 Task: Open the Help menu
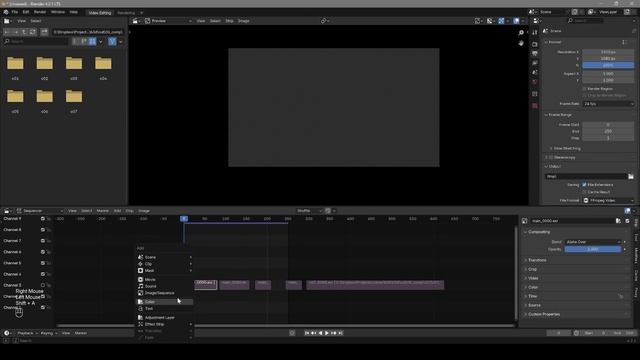73,12
